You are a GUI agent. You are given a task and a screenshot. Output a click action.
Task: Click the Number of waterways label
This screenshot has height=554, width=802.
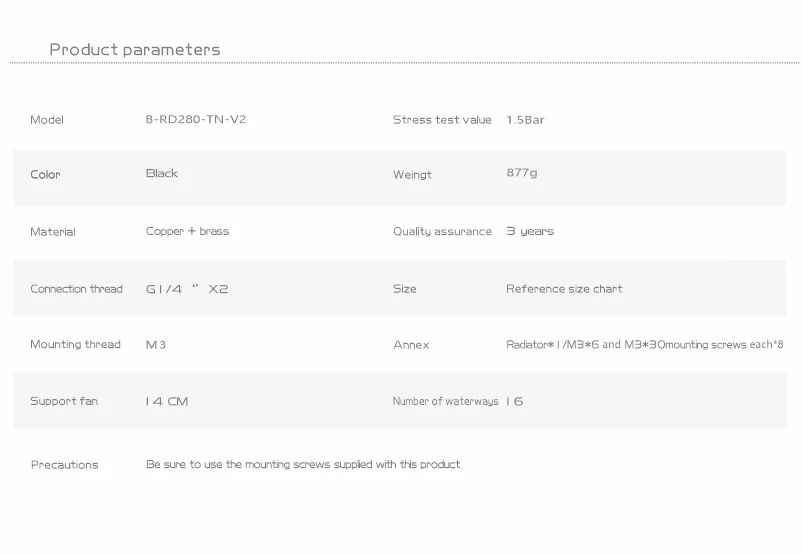(x=445, y=402)
